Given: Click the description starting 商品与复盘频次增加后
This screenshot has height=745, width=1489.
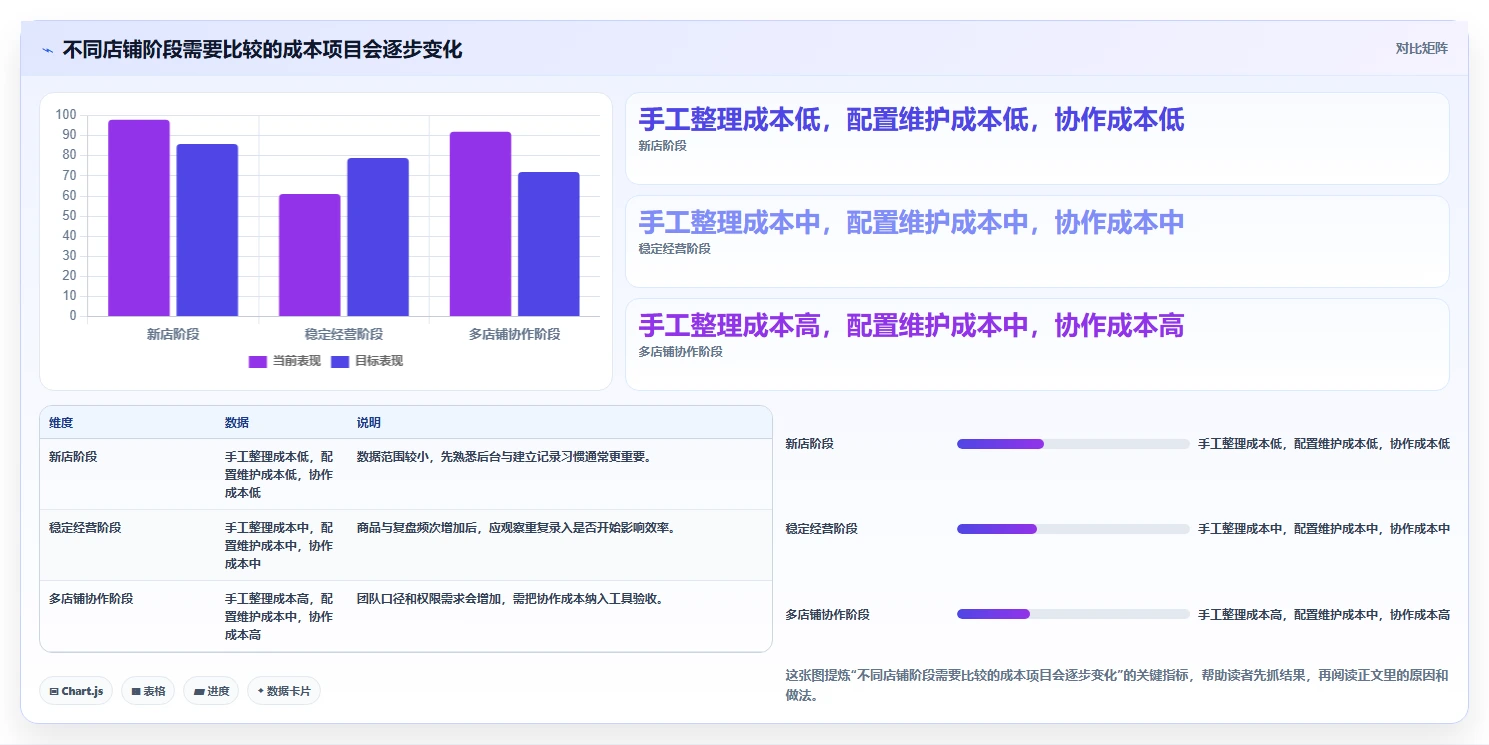Looking at the screenshot, I should 517,528.
